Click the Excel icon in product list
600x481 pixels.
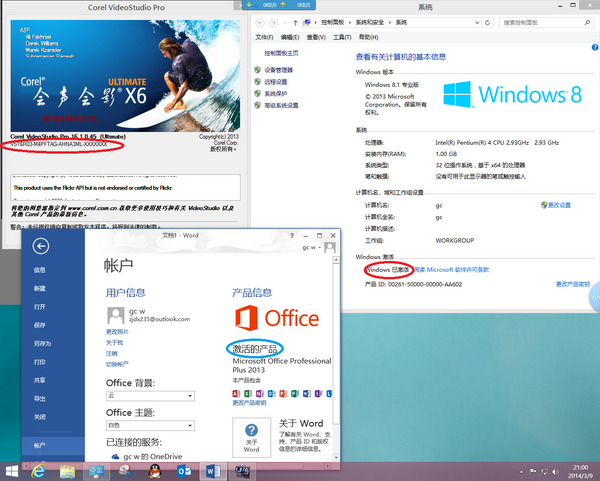coord(248,393)
